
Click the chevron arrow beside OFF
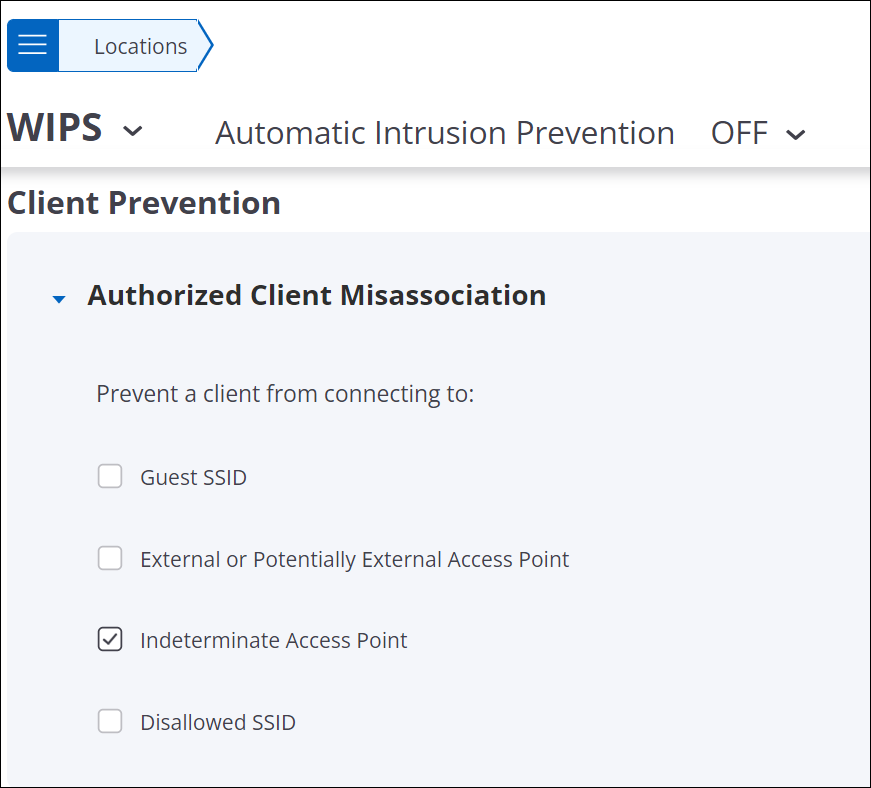(795, 134)
